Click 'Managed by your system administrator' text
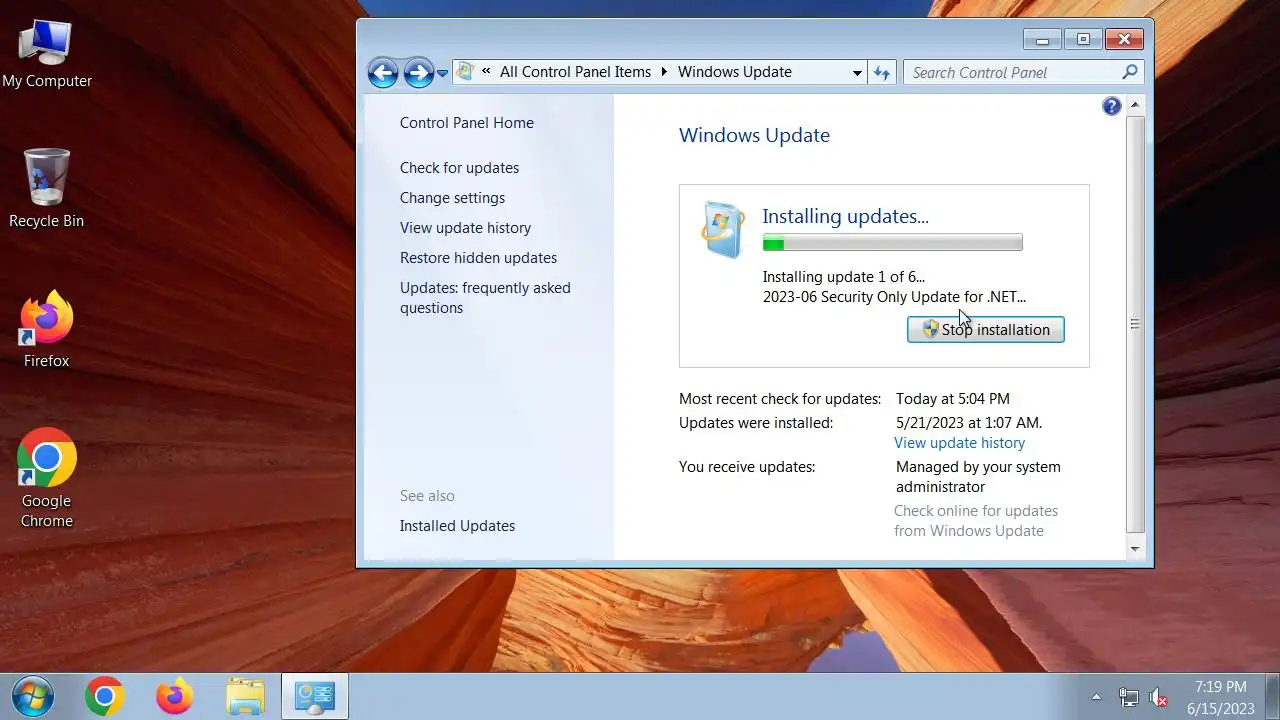This screenshot has width=1280, height=720. [978, 477]
